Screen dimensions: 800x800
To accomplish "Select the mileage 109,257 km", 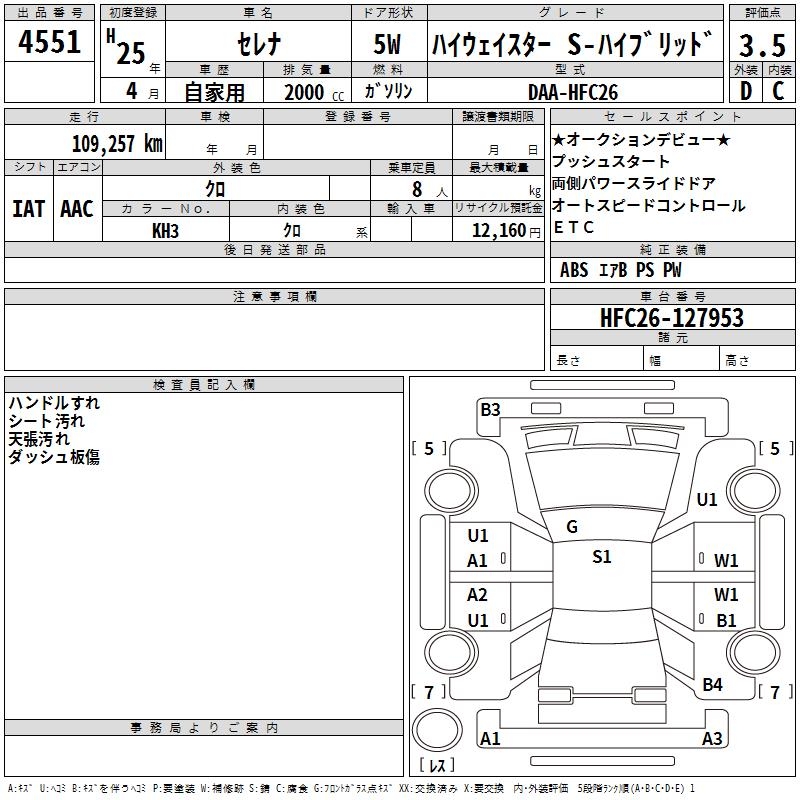I will [117, 144].
